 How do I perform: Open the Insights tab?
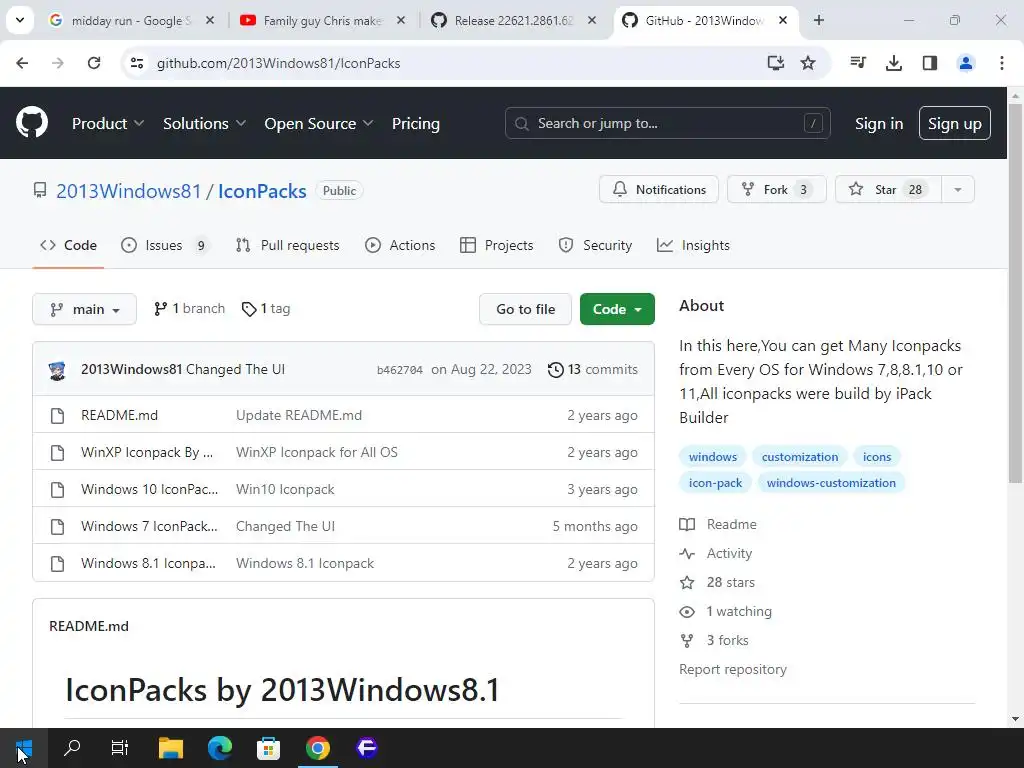tap(693, 246)
